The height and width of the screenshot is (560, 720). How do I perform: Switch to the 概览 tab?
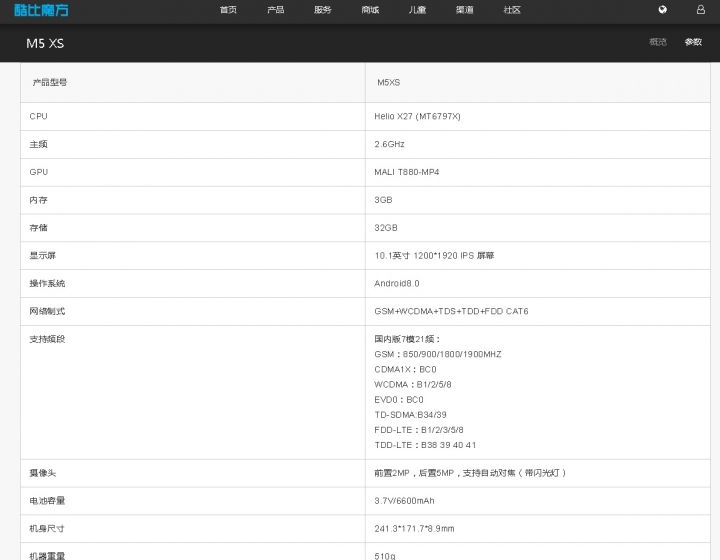[x=658, y=42]
